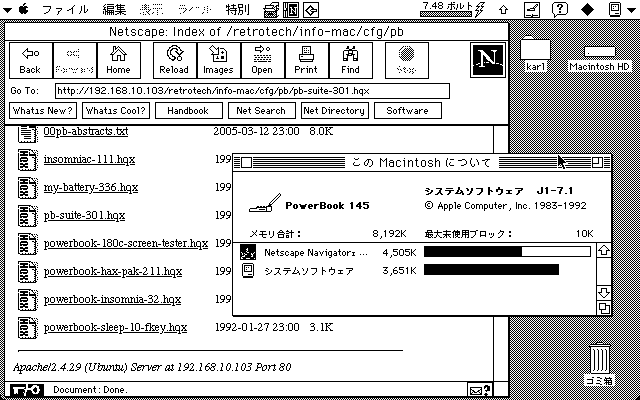Click the typewriter icon in menu bar
The height and width of the screenshot is (400, 640).
pos(271,10)
